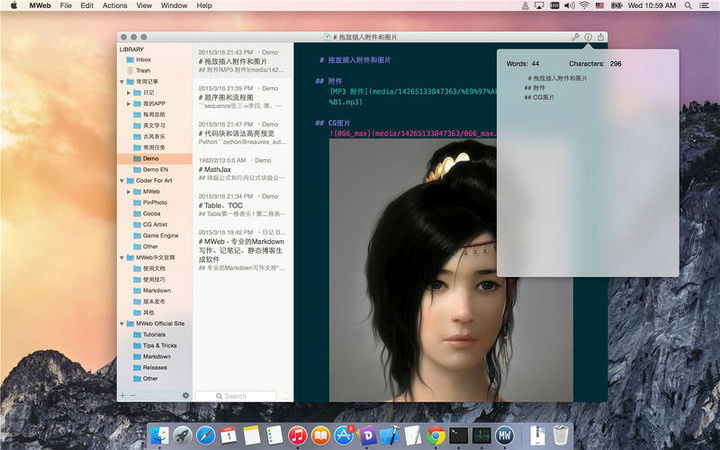Select the Tips & Tricks folder
Image resolution: width=720 pixels, height=450 pixels.
(x=154, y=346)
